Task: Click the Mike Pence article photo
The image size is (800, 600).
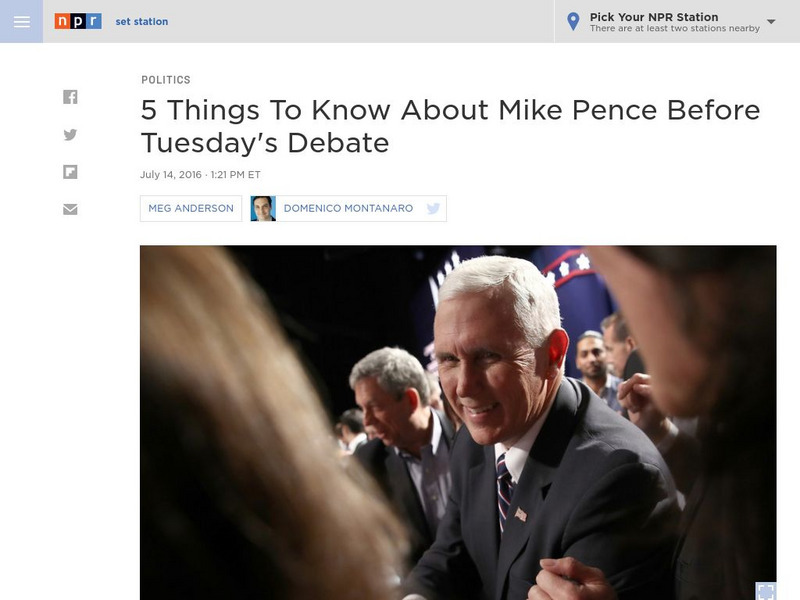Action: 458,422
